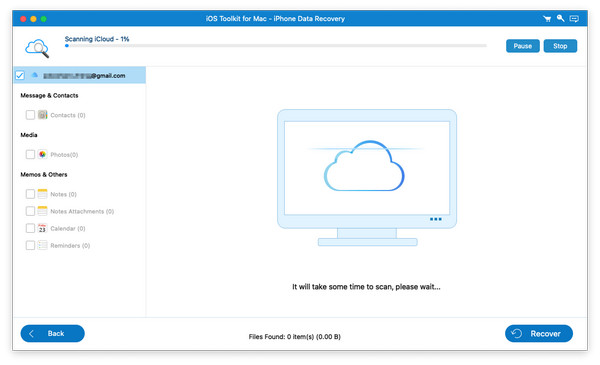Select the Contacts app icon
The width and height of the screenshot is (600, 365).
coord(42,115)
